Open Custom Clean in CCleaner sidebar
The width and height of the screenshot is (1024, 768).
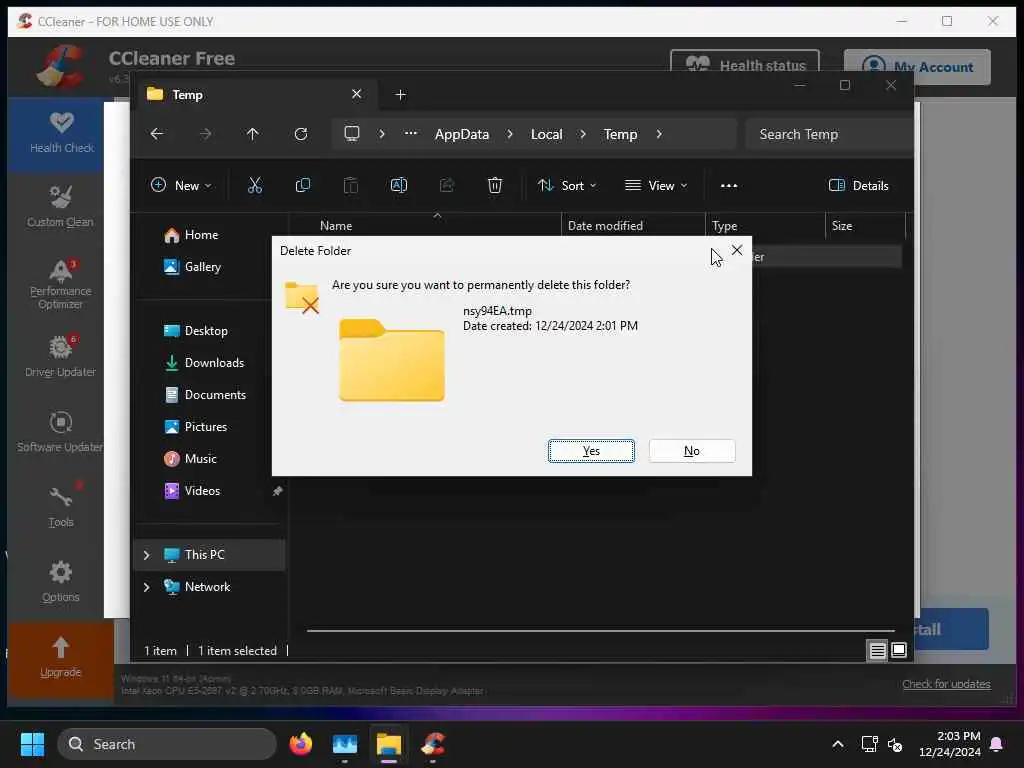click(x=60, y=208)
